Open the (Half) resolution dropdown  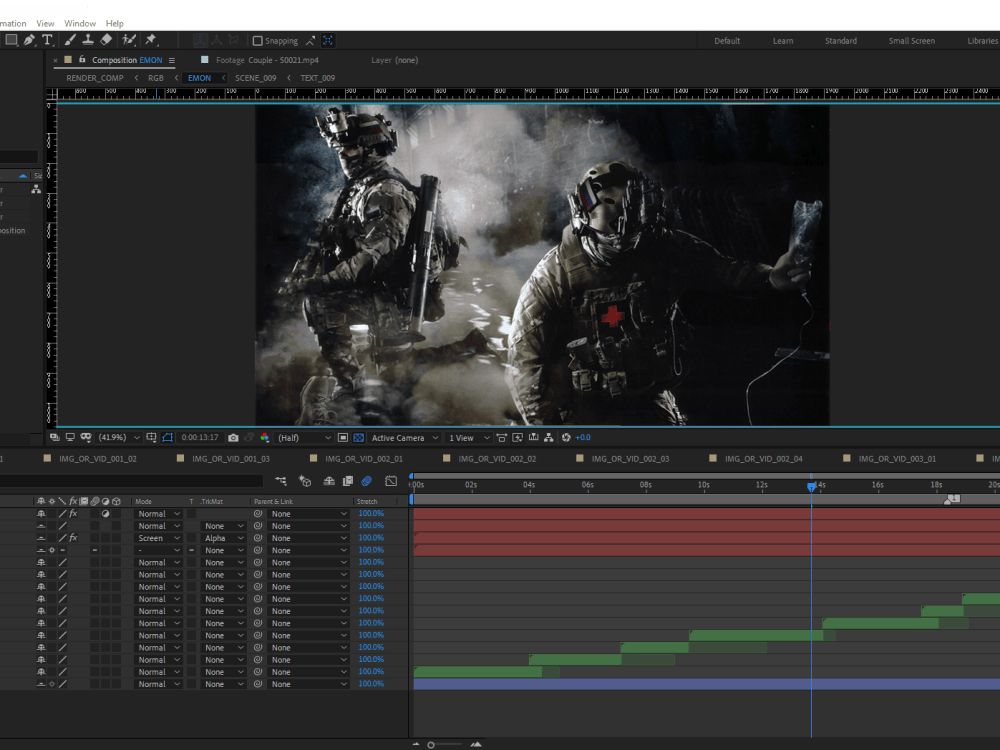[x=305, y=438]
